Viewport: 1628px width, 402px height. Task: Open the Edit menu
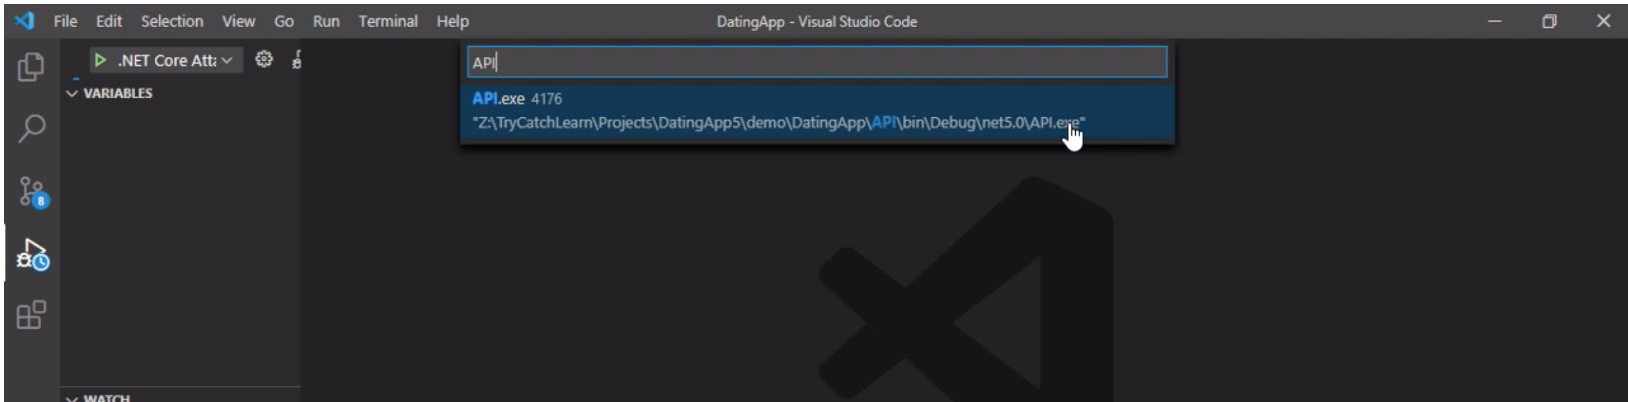click(109, 21)
